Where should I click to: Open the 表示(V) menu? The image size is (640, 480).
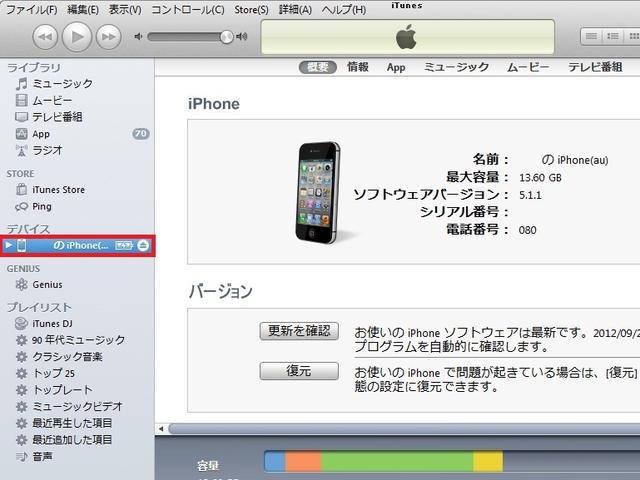pos(125,9)
